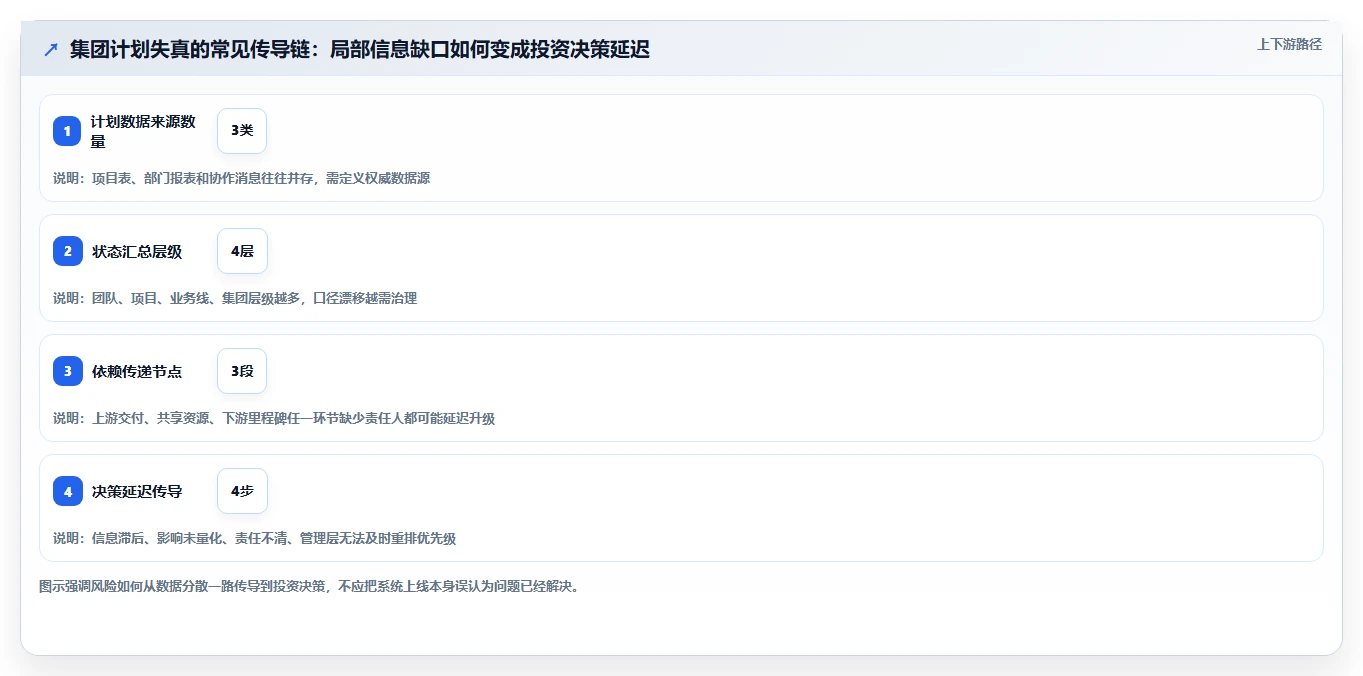Viewport: 1363px width, 676px height.
Task: Click step number badge 2
Action: (x=68, y=251)
